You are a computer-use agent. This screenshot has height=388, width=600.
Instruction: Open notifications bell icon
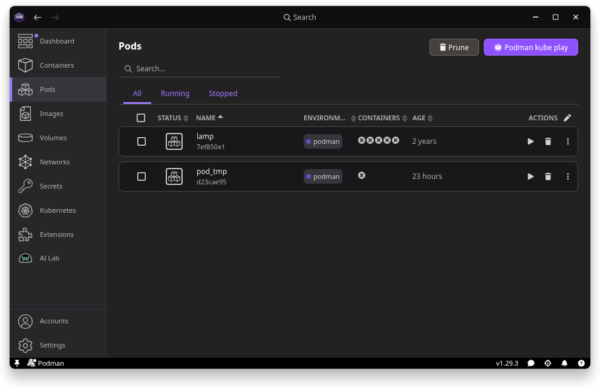564,363
